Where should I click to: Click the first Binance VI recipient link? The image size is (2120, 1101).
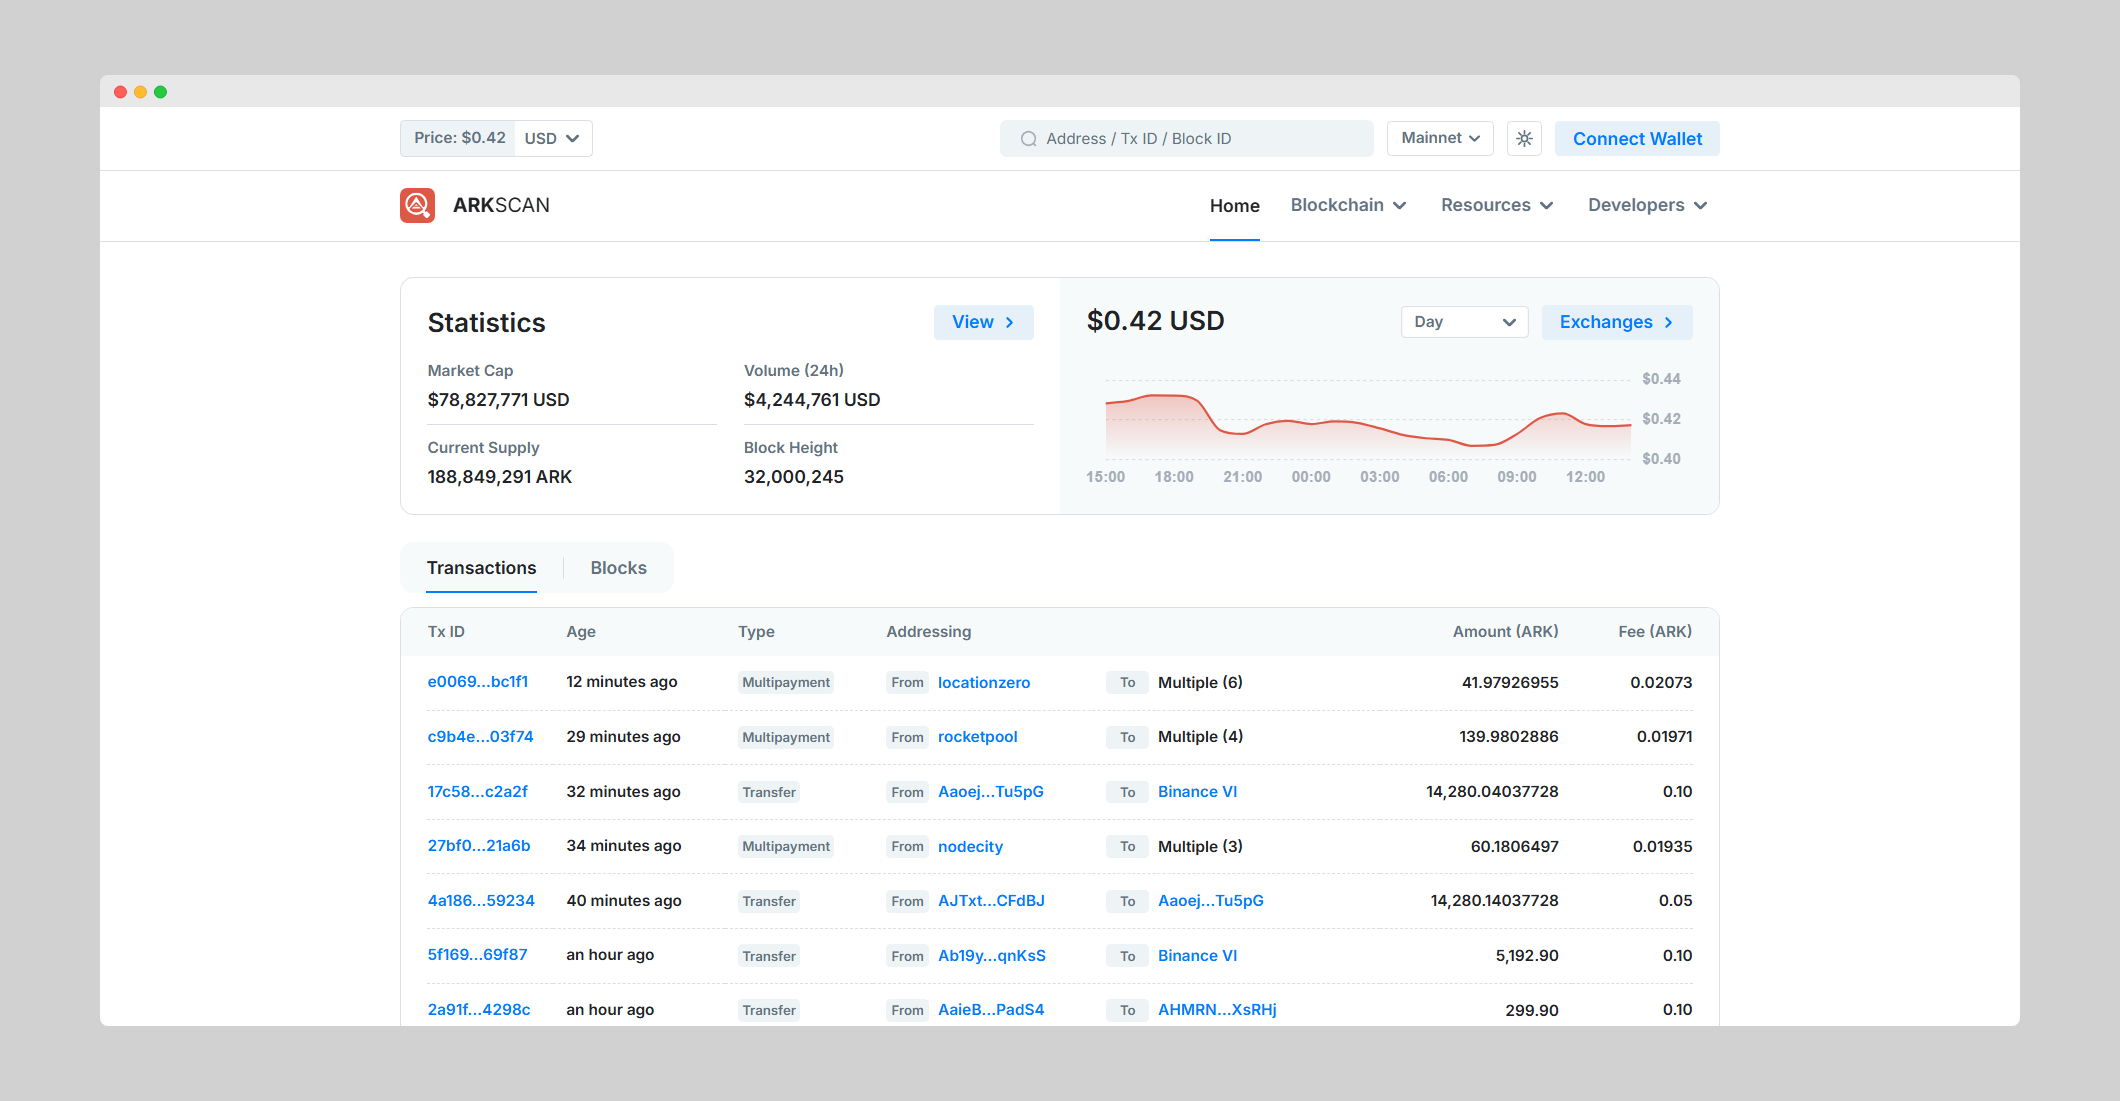click(1197, 792)
